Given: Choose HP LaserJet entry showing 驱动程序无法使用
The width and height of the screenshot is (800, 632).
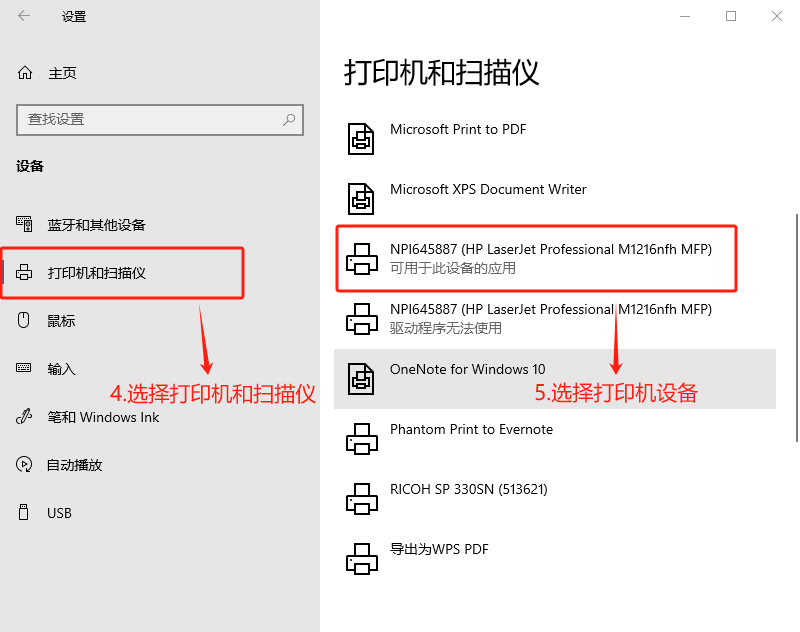Looking at the screenshot, I should (x=555, y=319).
